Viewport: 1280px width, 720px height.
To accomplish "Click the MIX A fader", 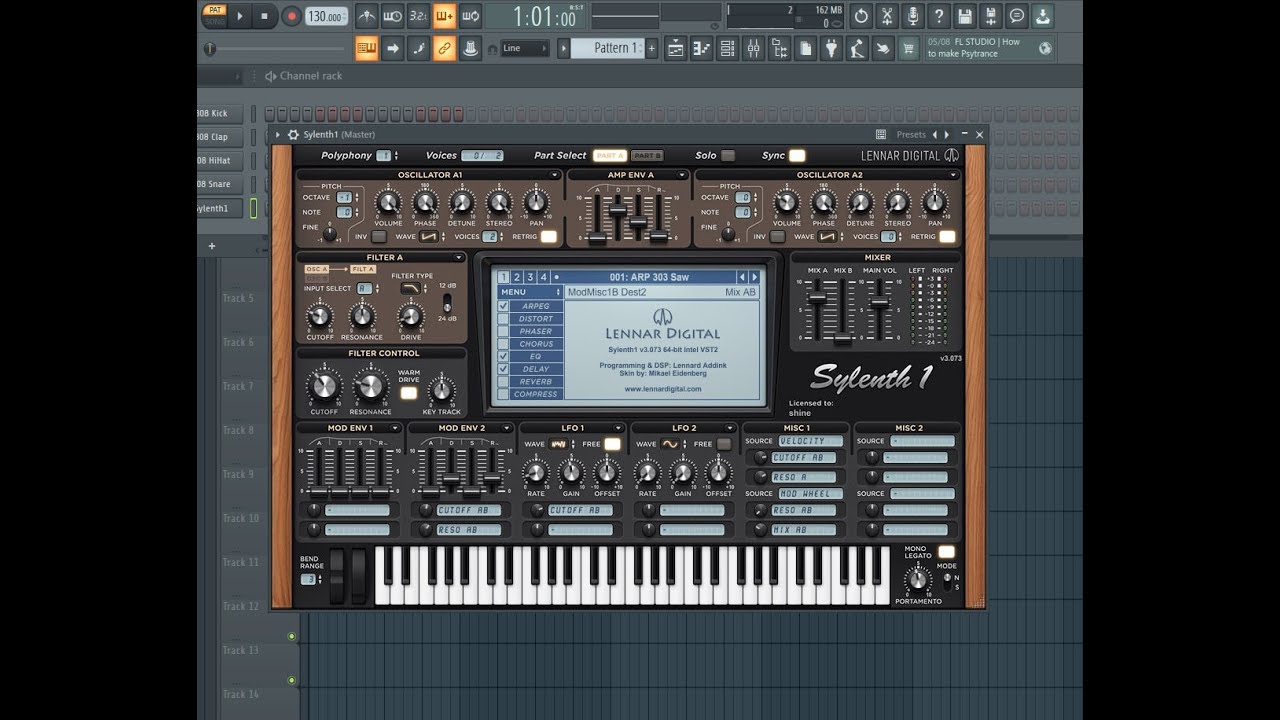I will pos(817,299).
